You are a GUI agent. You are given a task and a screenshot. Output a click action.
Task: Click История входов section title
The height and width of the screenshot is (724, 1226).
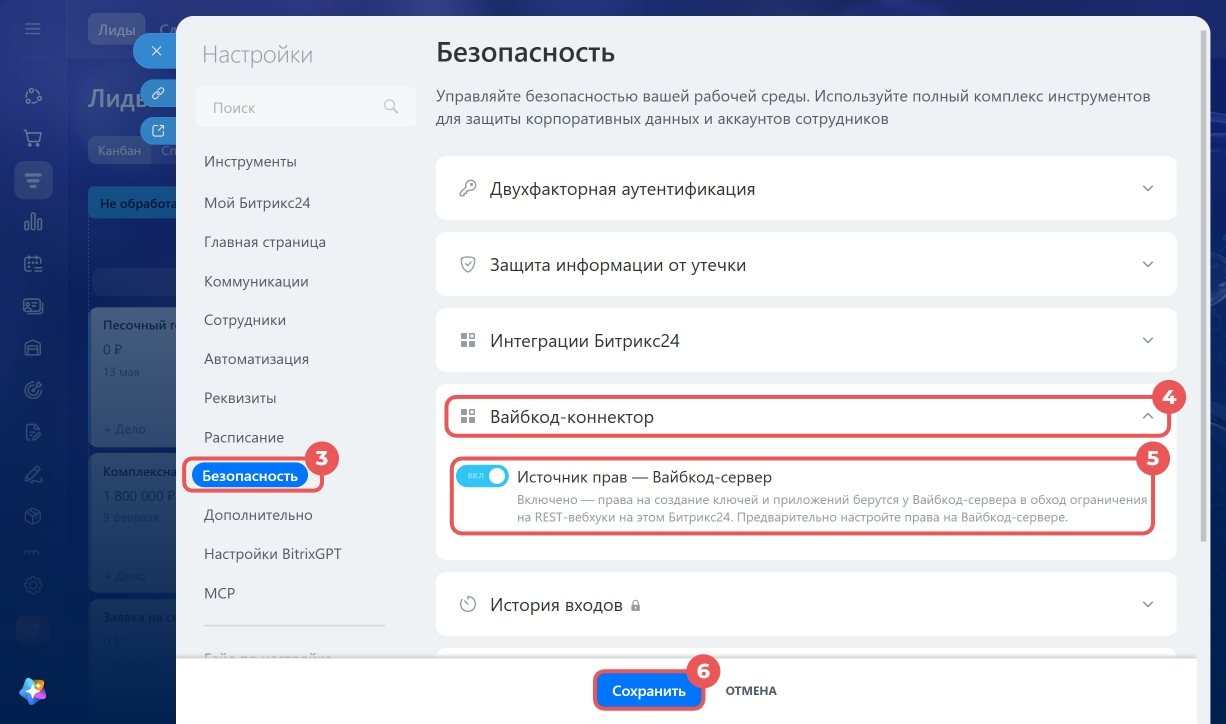[x=556, y=605]
